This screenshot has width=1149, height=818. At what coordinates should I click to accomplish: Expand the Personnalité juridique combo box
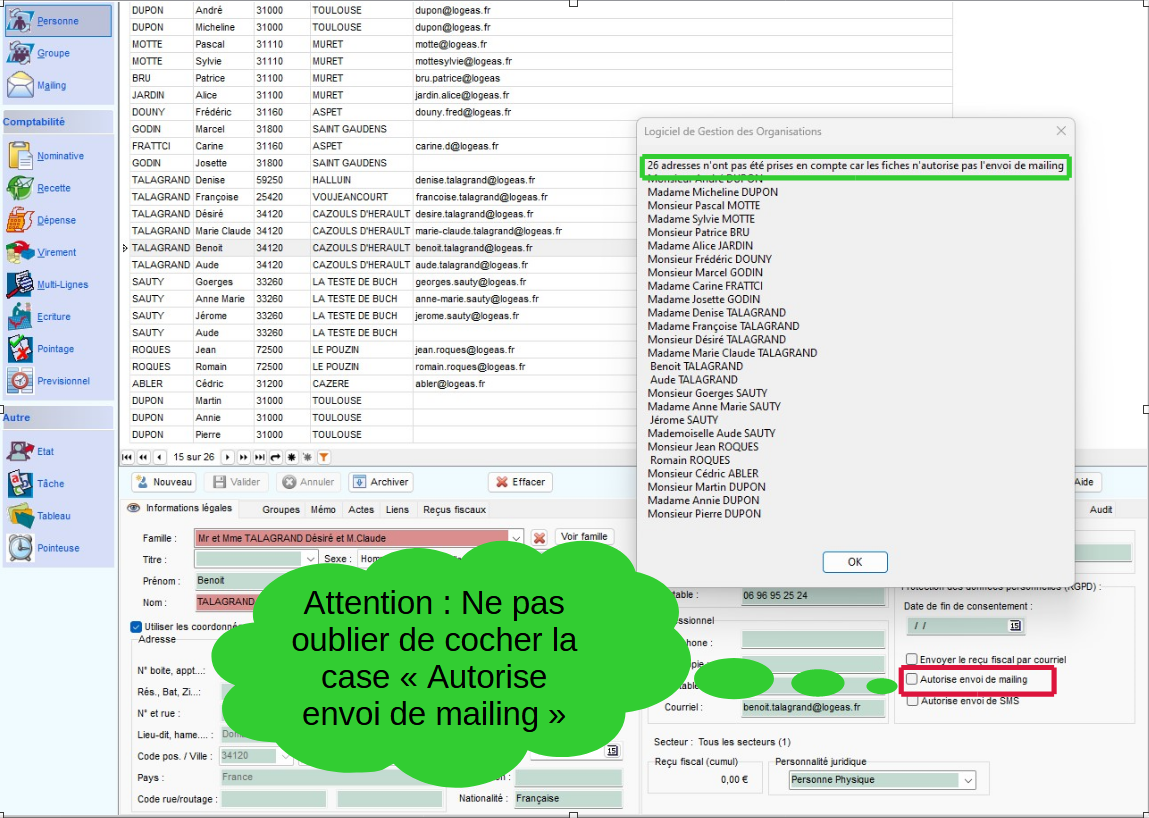pos(968,780)
